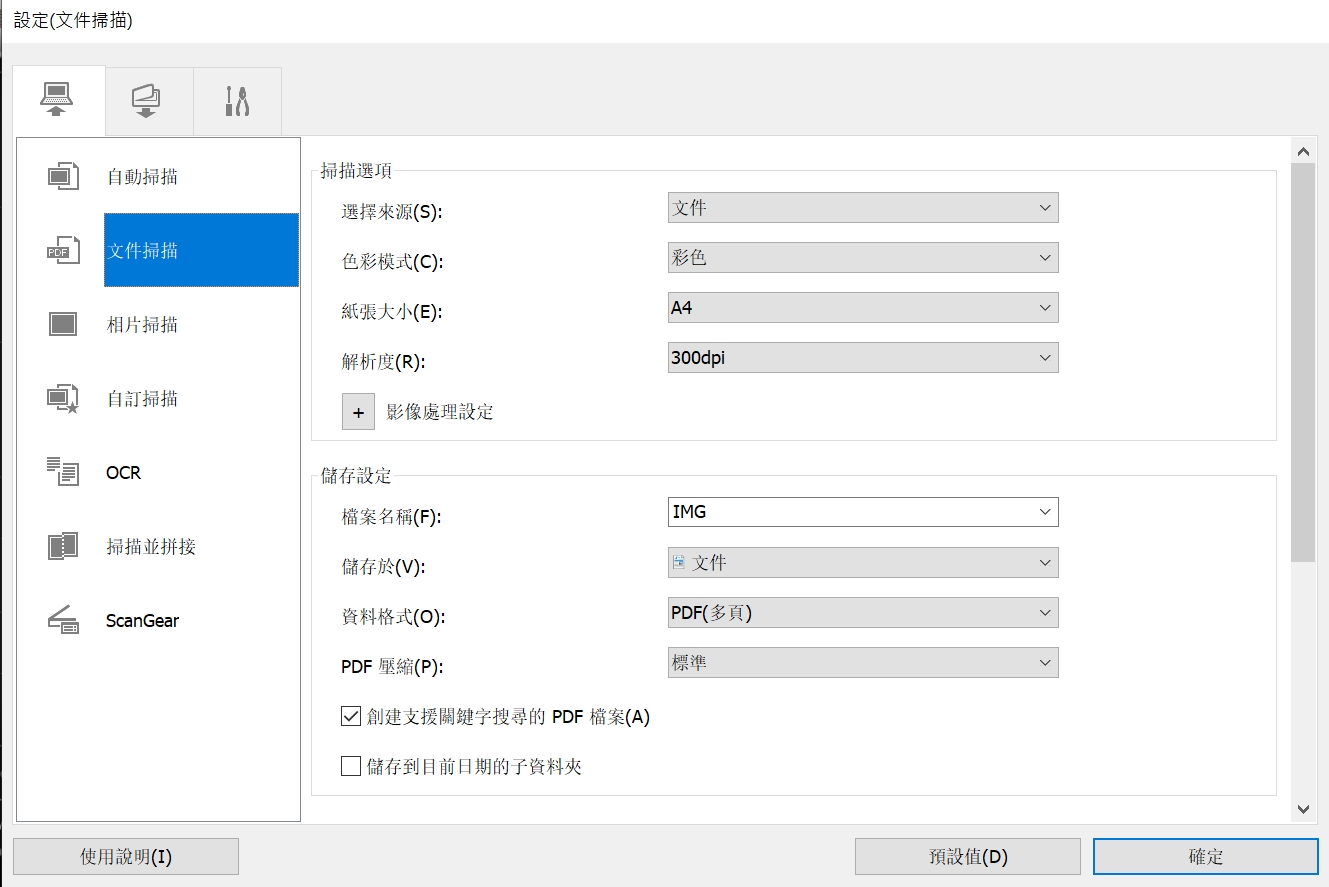Click the 相片掃描 icon
1329x887 pixels.
[x=63, y=324]
